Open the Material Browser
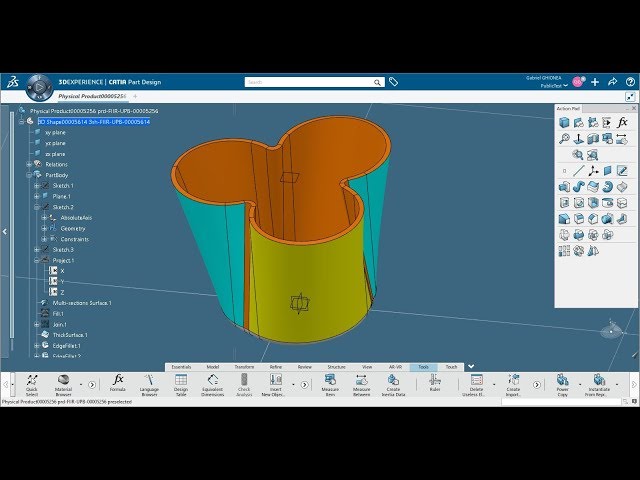This screenshot has height=480, width=640. [x=63, y=384]
